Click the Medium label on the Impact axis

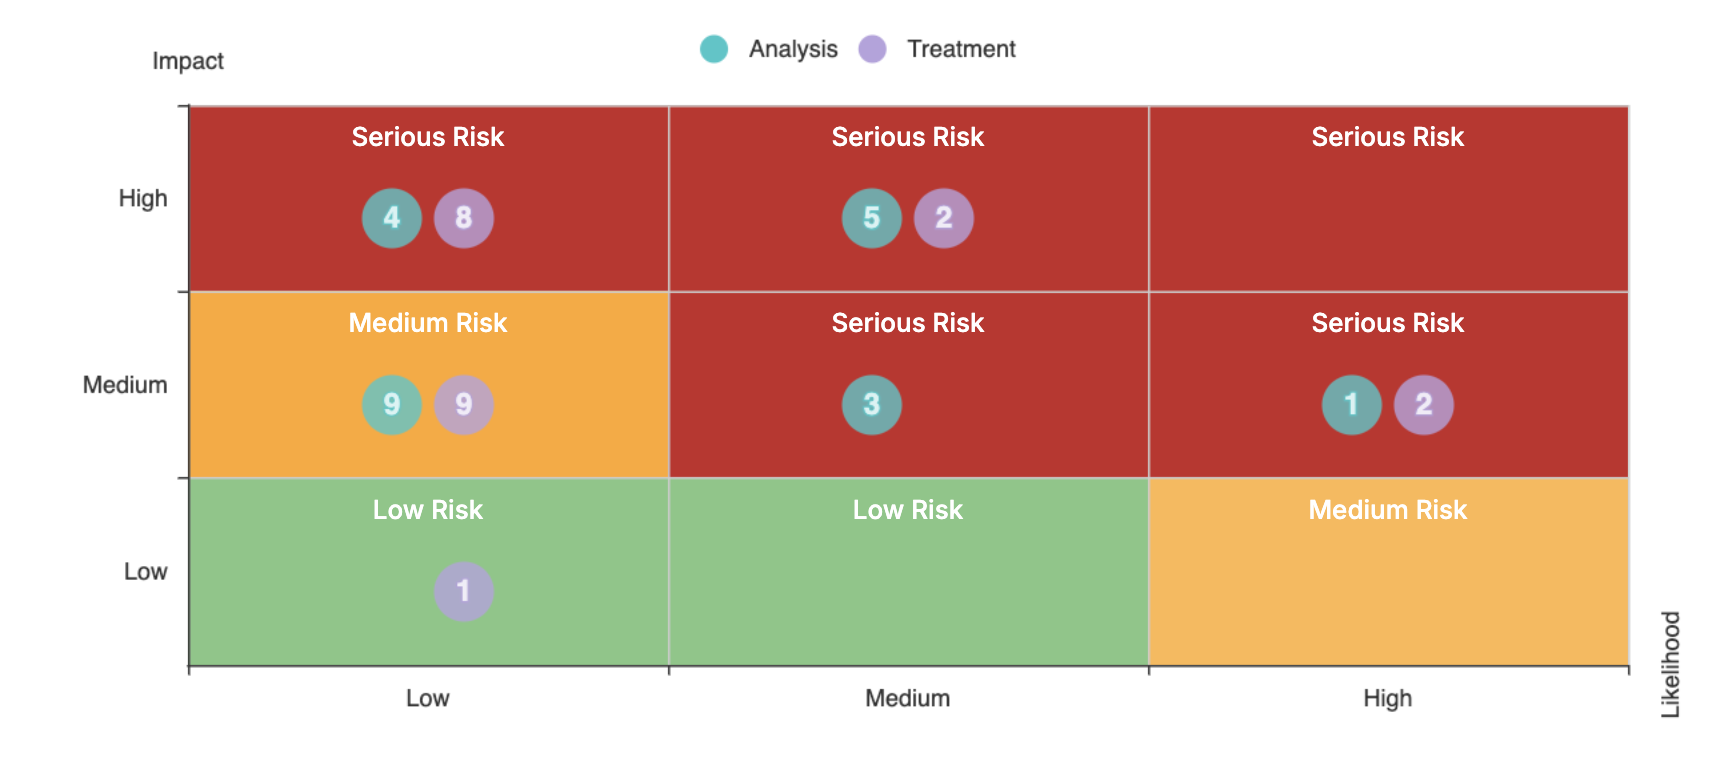click(125, 385)
